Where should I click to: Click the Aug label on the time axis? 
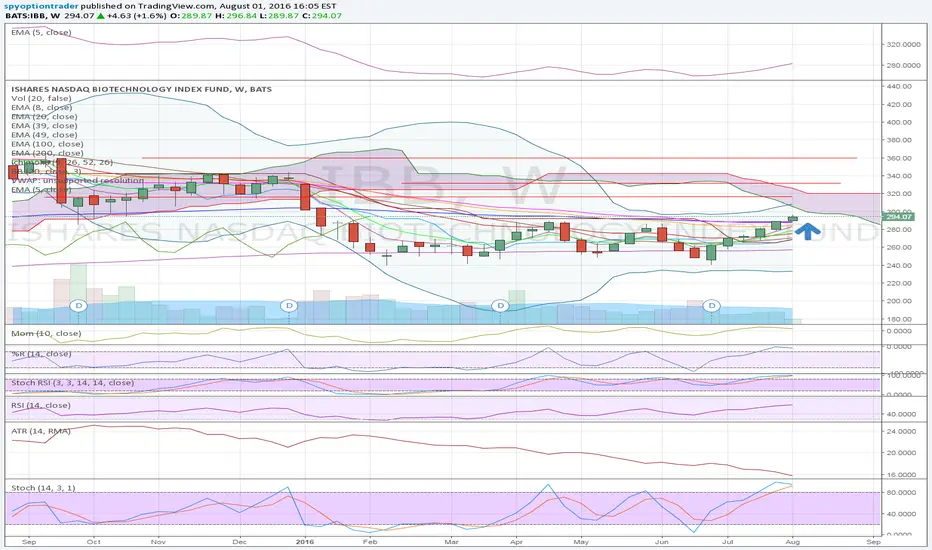tap(793, 542)
